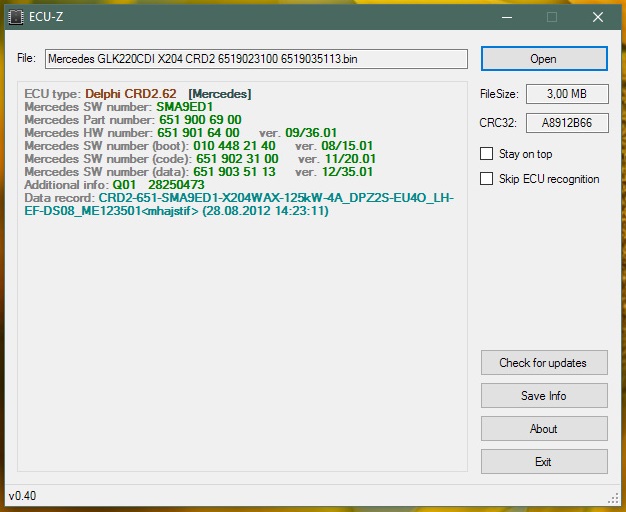626x512 pixels.
Task: Select the FileSize value field 3,00 MB
Action: click(x=567, y=94)
